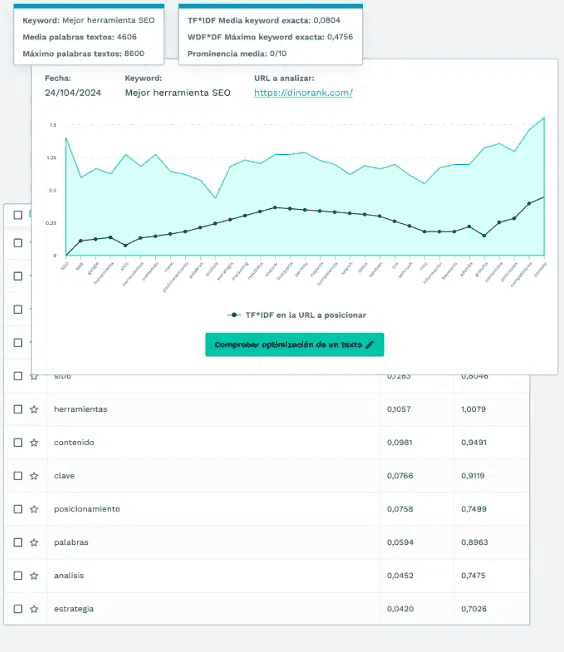Click the star icon beside clave
The image size is (564, 652).
[34, 476]
